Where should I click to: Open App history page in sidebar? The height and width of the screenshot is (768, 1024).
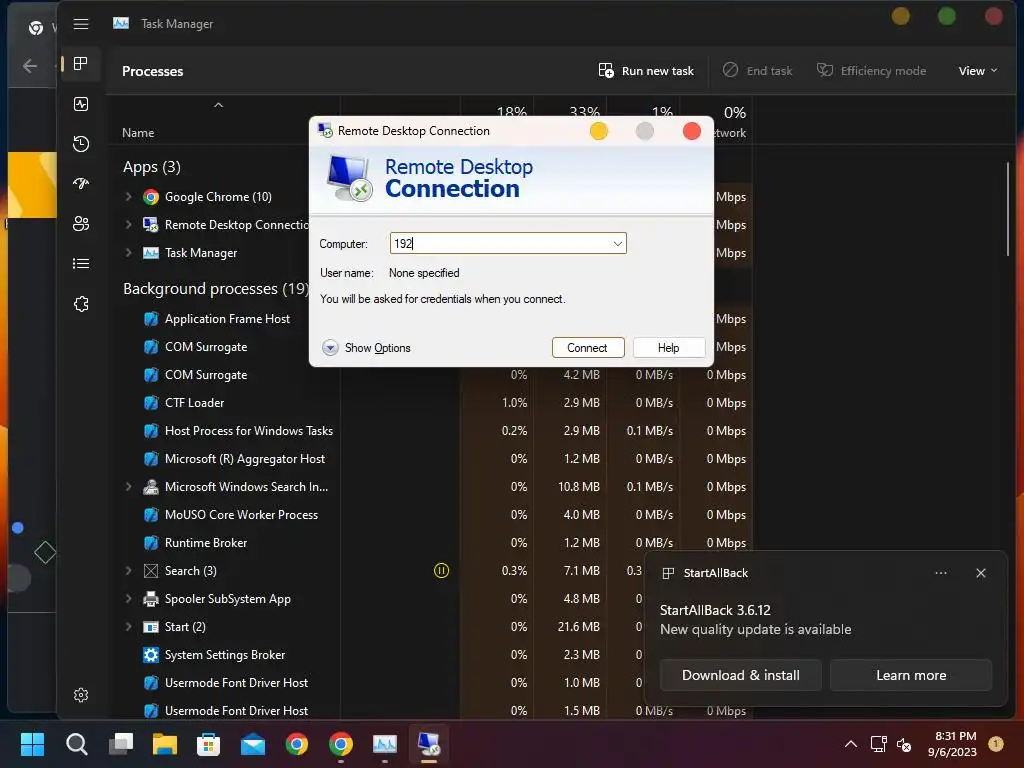tap(81, 144)
